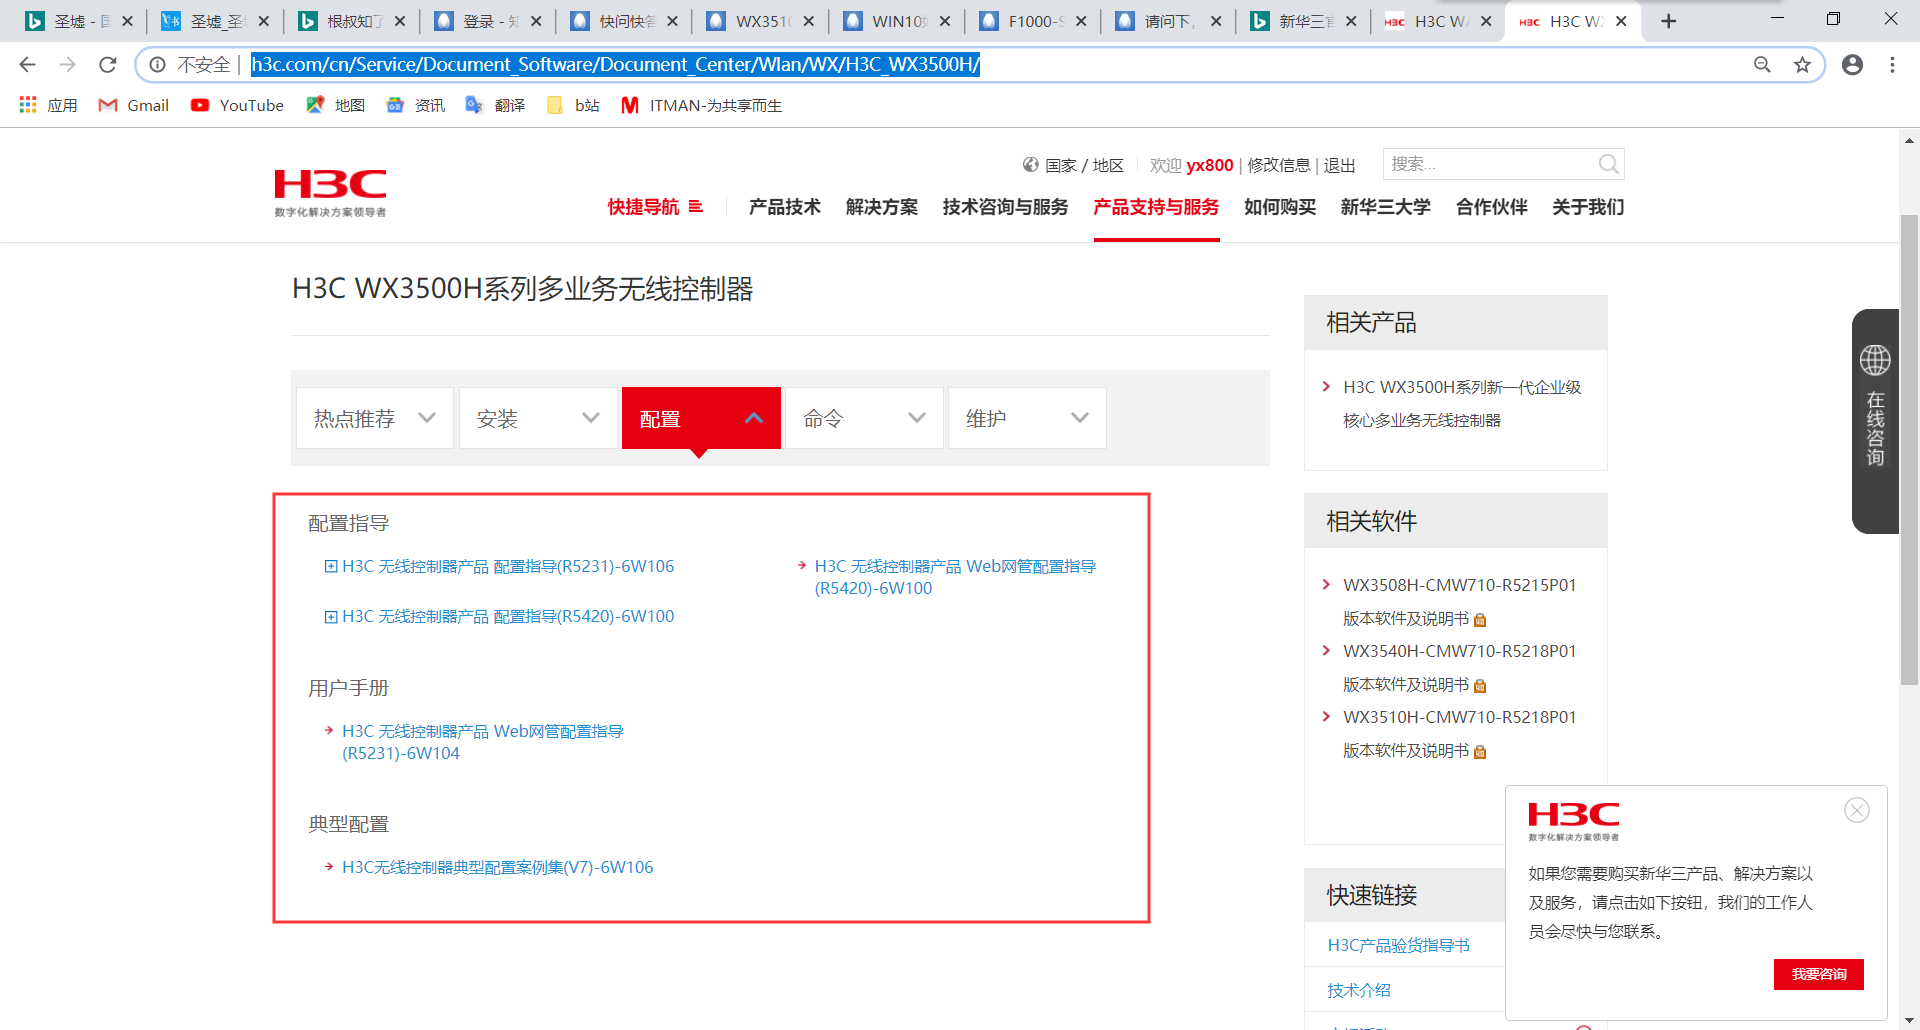Screen dimensions: 1920x1030
Task: Open the 在线咨询 online consultation widget
Action: 1875,420
